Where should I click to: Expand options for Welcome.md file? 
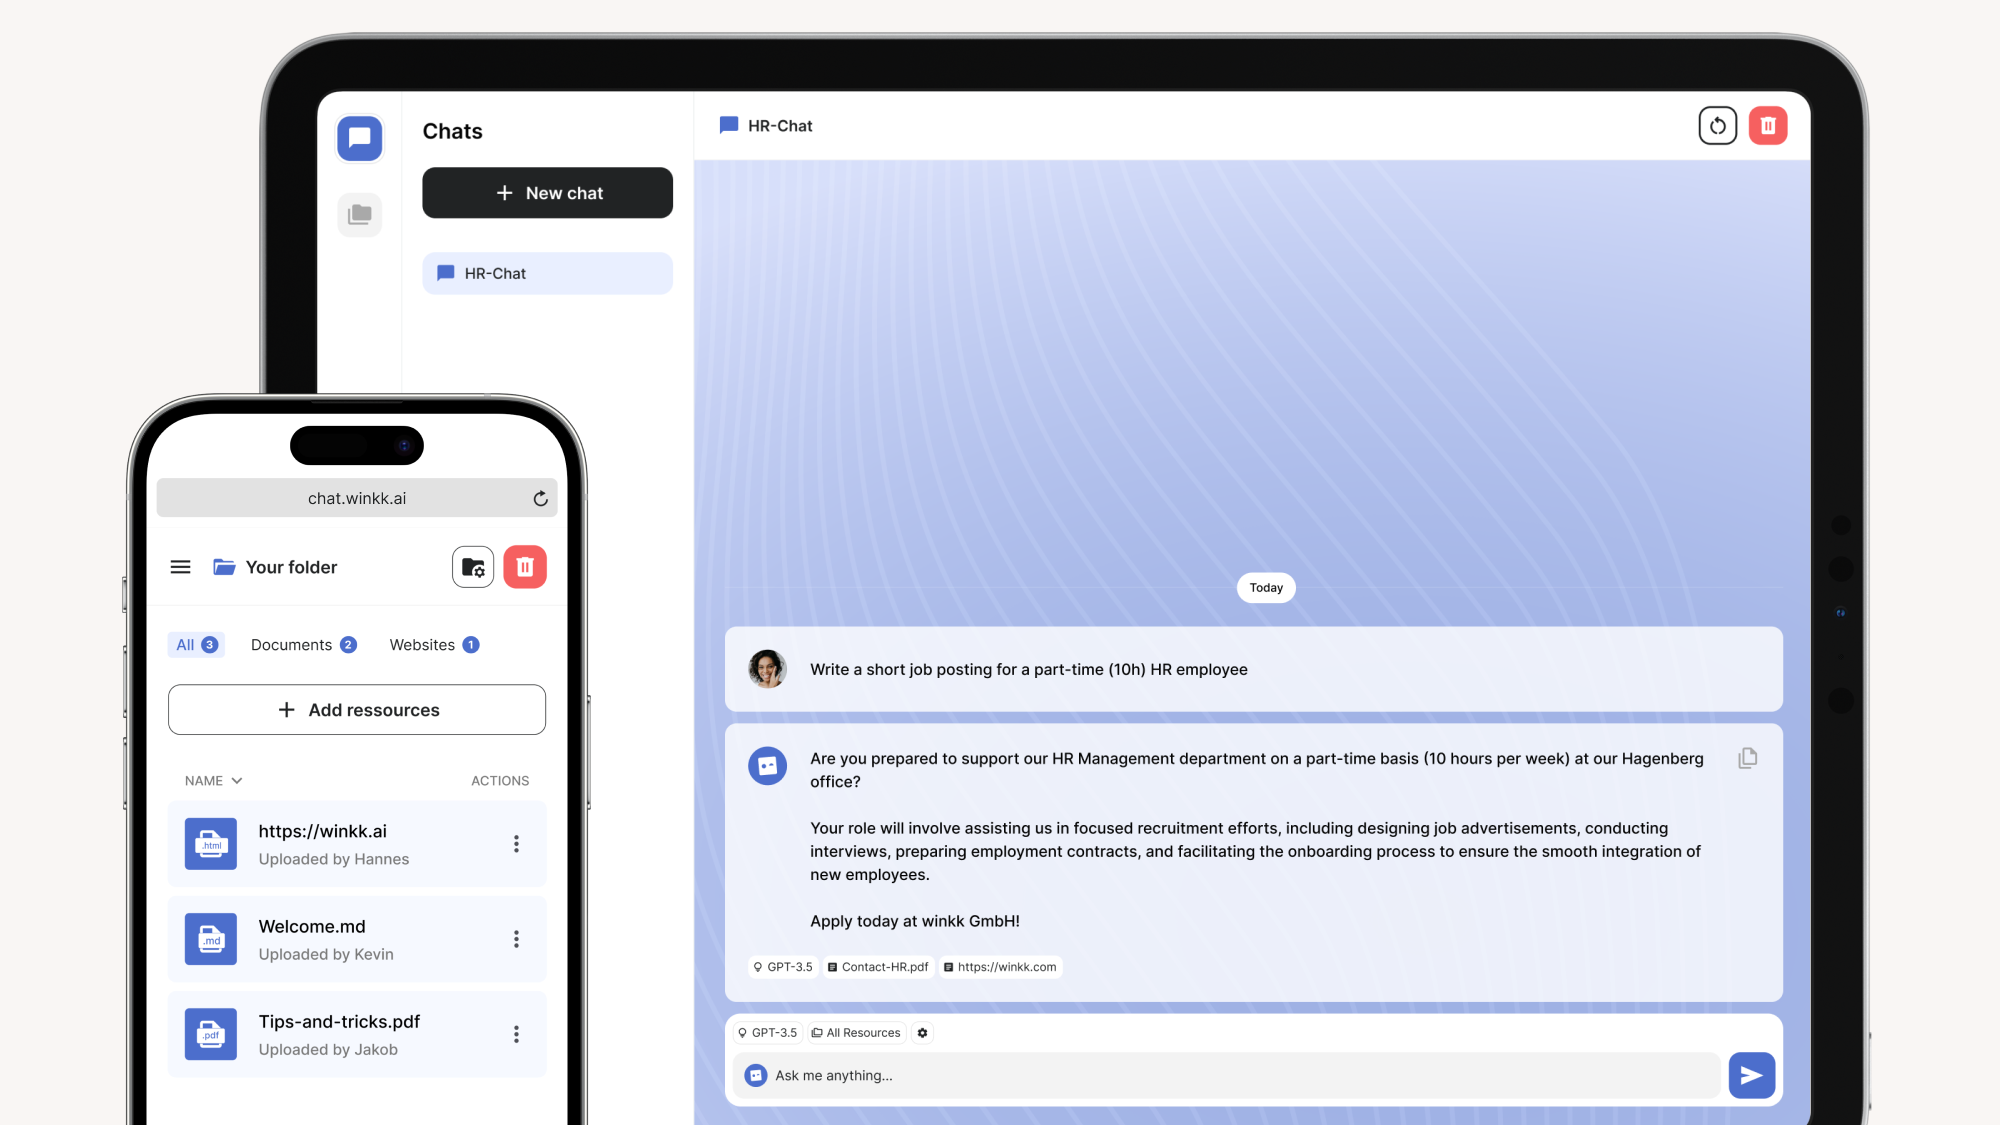(x=516, y=938)
